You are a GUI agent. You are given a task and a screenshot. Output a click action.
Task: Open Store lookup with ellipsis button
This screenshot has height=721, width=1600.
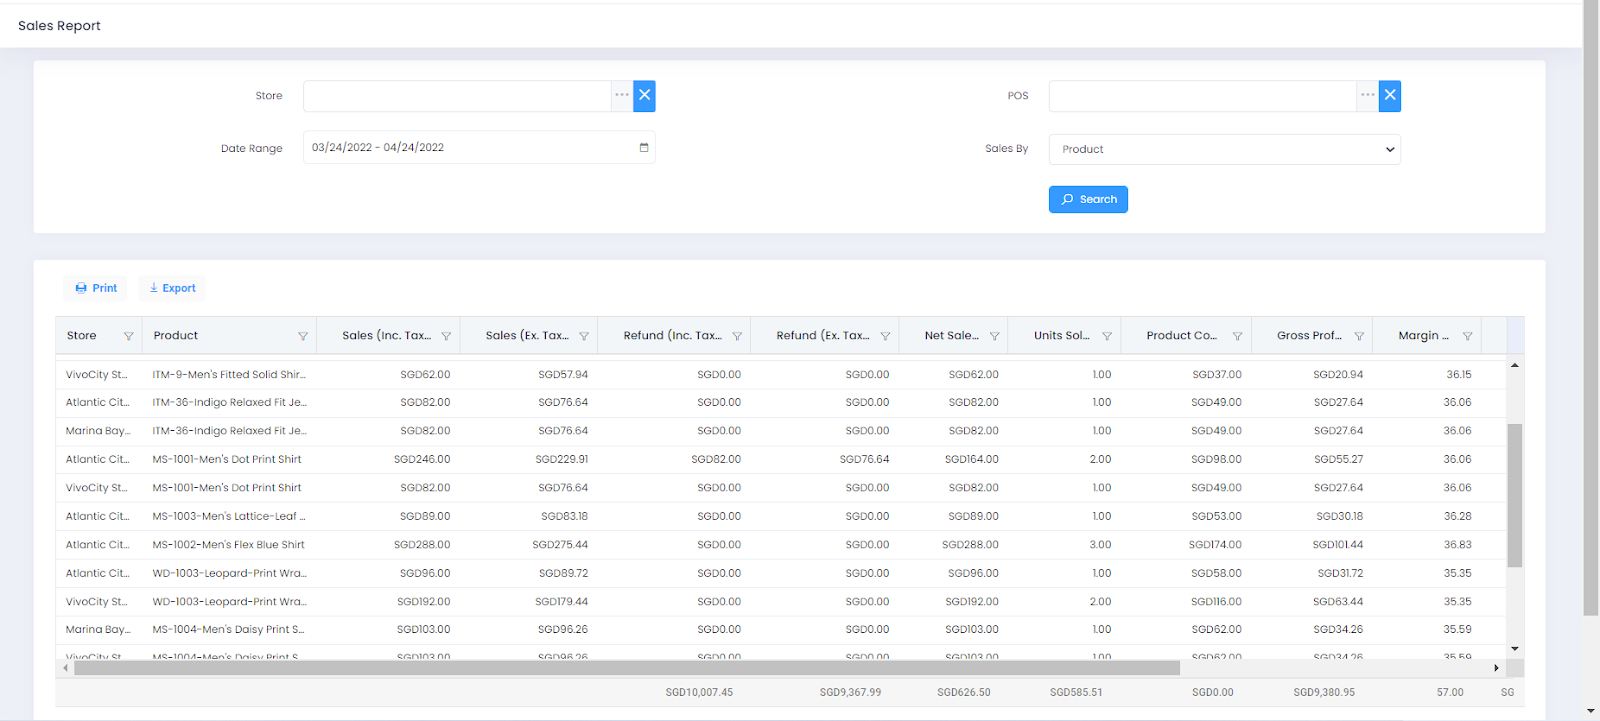coord(622,96)
